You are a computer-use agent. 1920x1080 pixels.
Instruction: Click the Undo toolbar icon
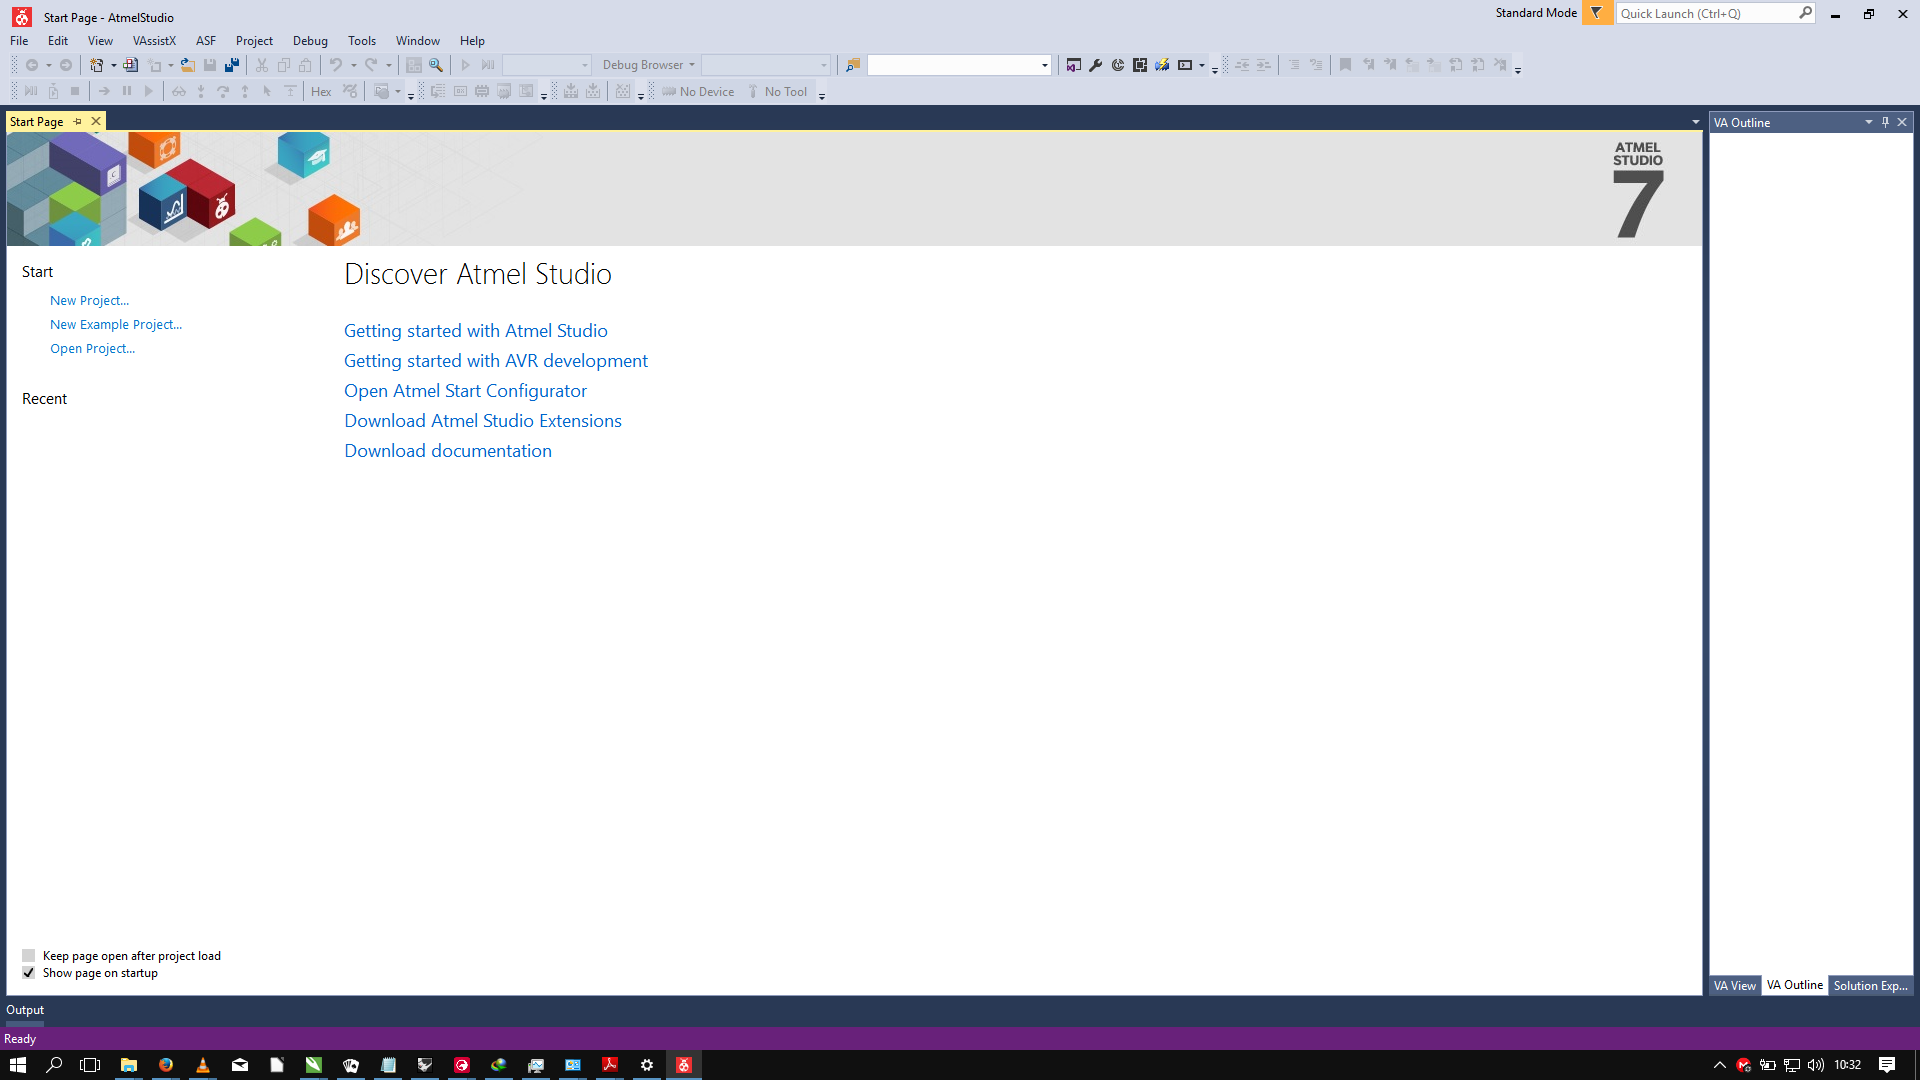click(x=336, y=65)
